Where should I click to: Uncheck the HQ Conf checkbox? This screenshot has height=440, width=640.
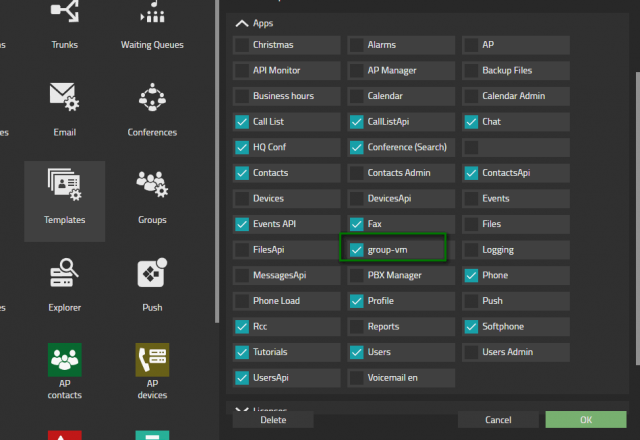(242, 147)
